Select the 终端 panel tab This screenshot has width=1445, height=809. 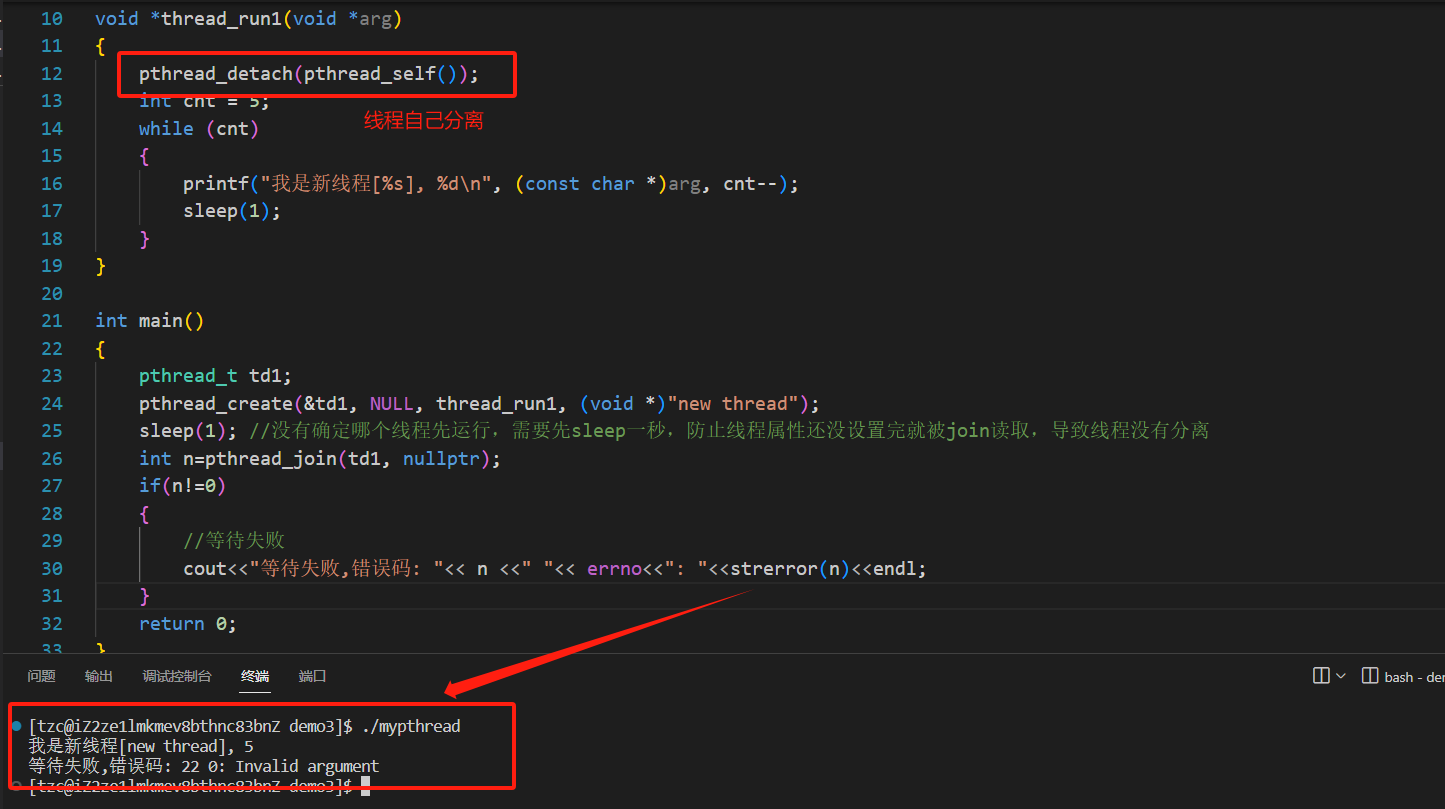click(x=255, y=677)
